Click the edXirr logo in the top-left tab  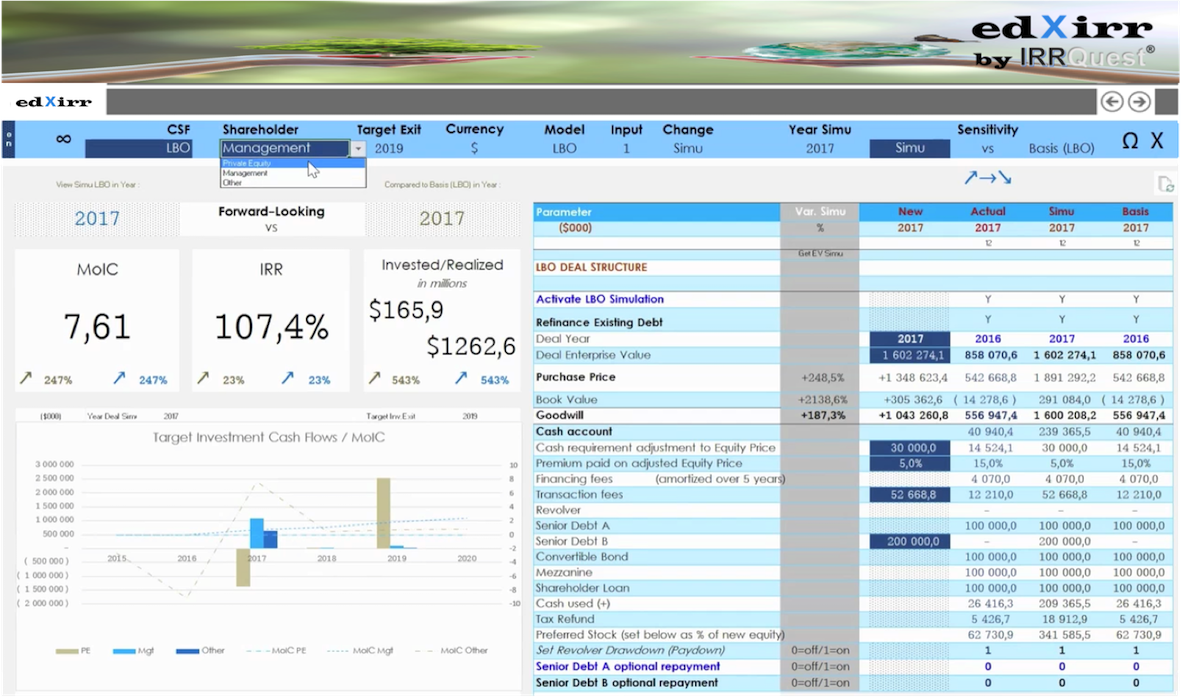point(54,102)
